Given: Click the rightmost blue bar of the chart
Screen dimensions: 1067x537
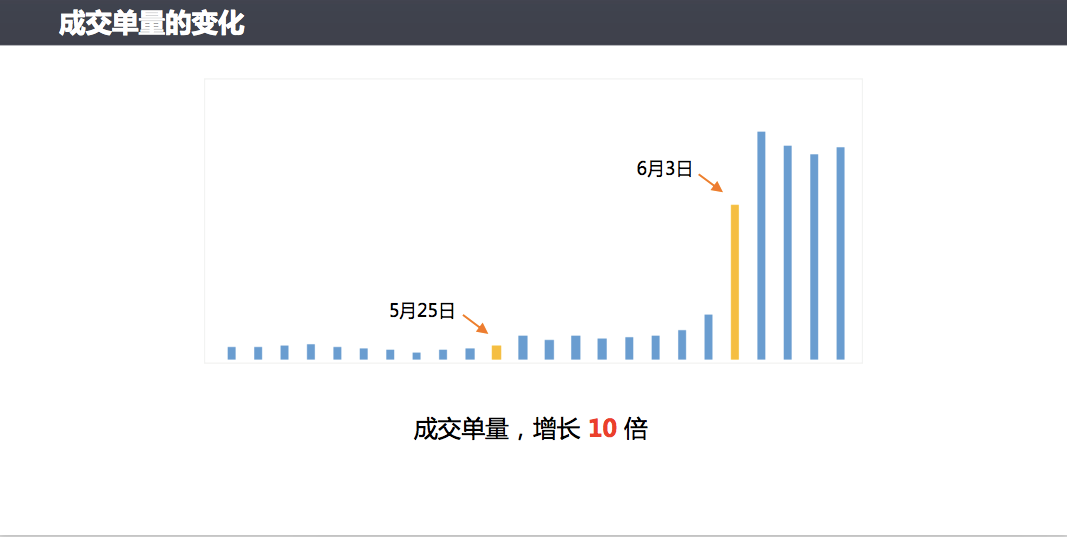Looking at the screenshot, I should coord(840,253).
